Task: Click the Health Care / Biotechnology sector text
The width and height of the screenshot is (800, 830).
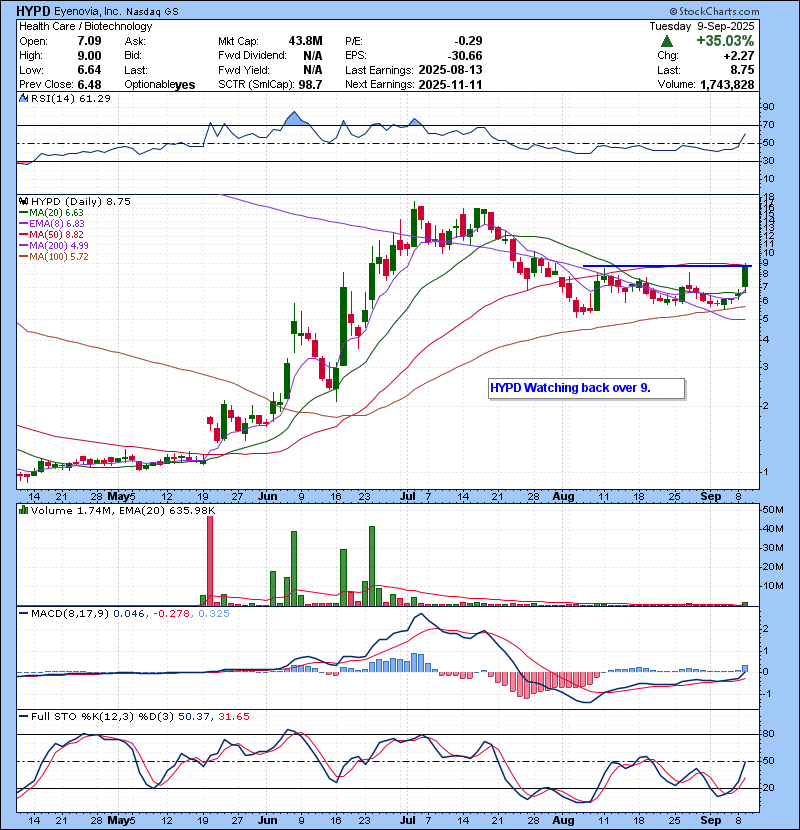Action: (x=86, y=26)
